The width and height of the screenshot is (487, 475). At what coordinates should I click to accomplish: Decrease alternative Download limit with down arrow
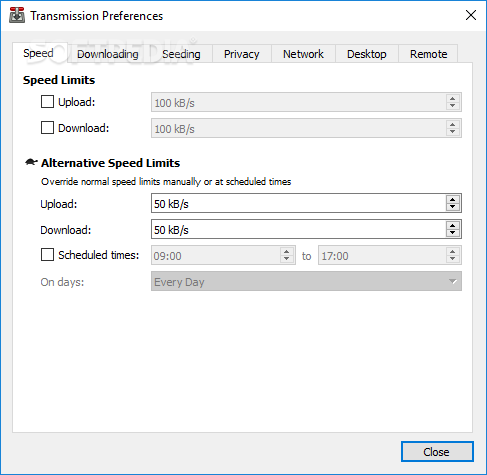453,233
